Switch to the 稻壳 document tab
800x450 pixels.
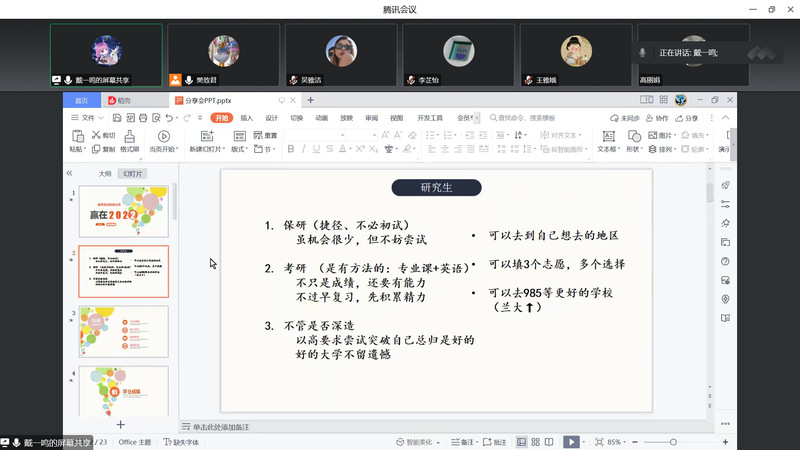[x=119, y=100]
